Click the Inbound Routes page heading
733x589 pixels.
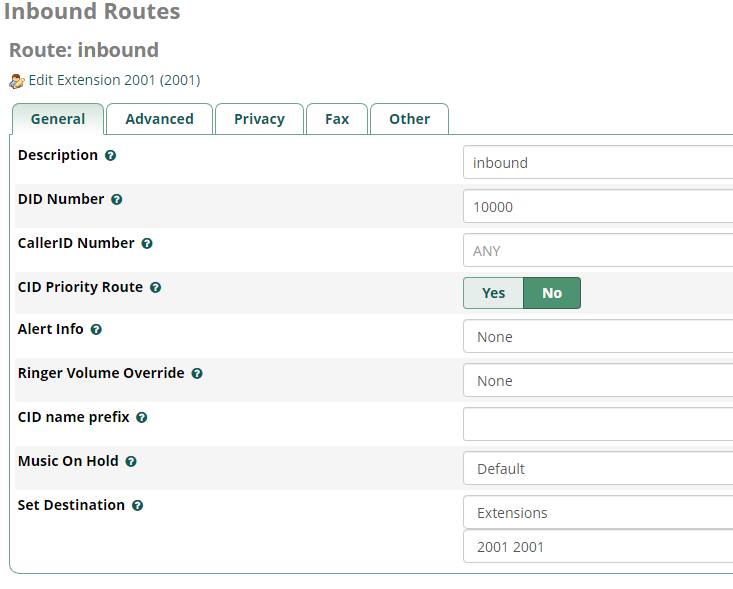pyautogui.click(x=92, y=11)
